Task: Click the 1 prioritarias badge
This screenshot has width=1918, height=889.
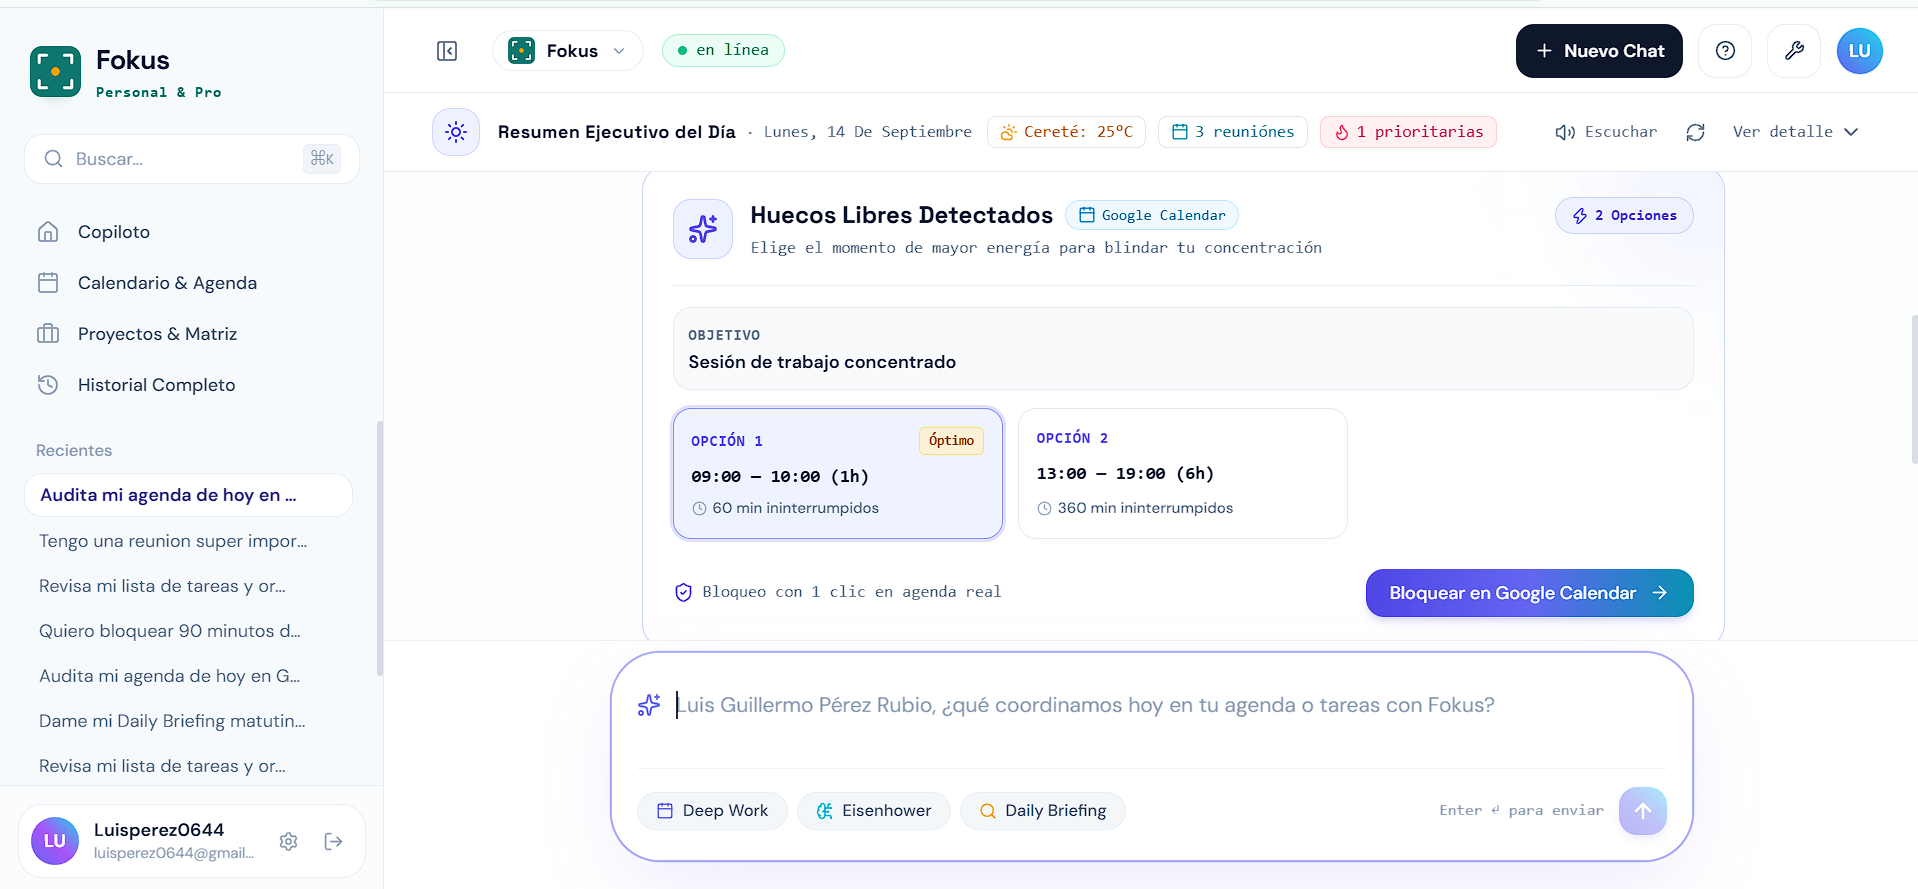Action: click(1408, 132)
